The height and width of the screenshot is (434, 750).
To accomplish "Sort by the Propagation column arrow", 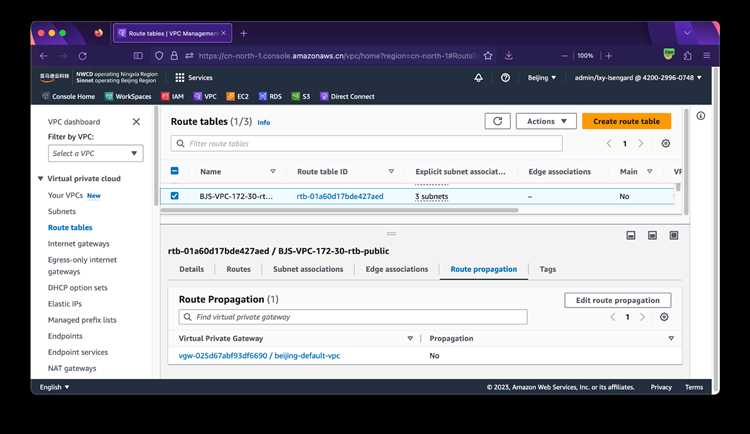I will [x=671, y=338].
